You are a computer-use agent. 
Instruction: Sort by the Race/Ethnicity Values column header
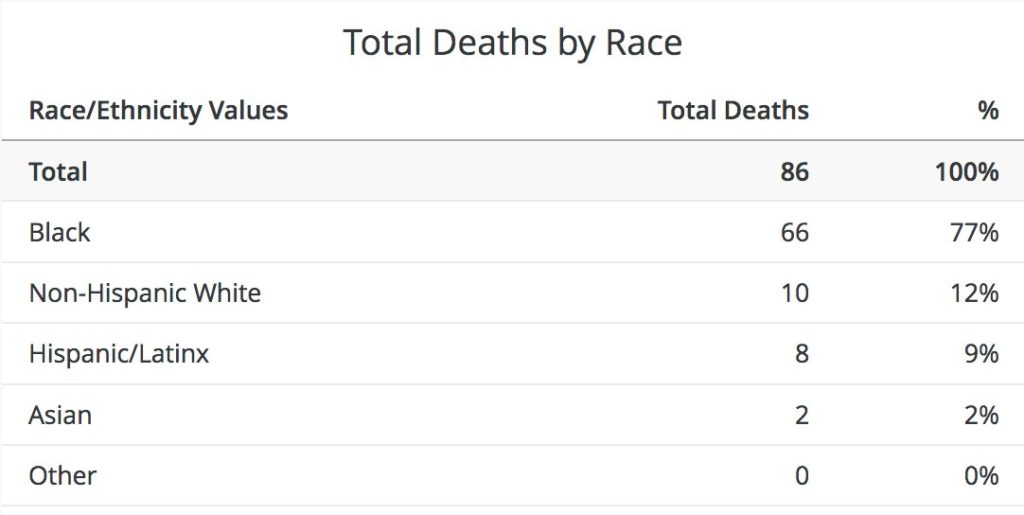(x=158, y=110)
